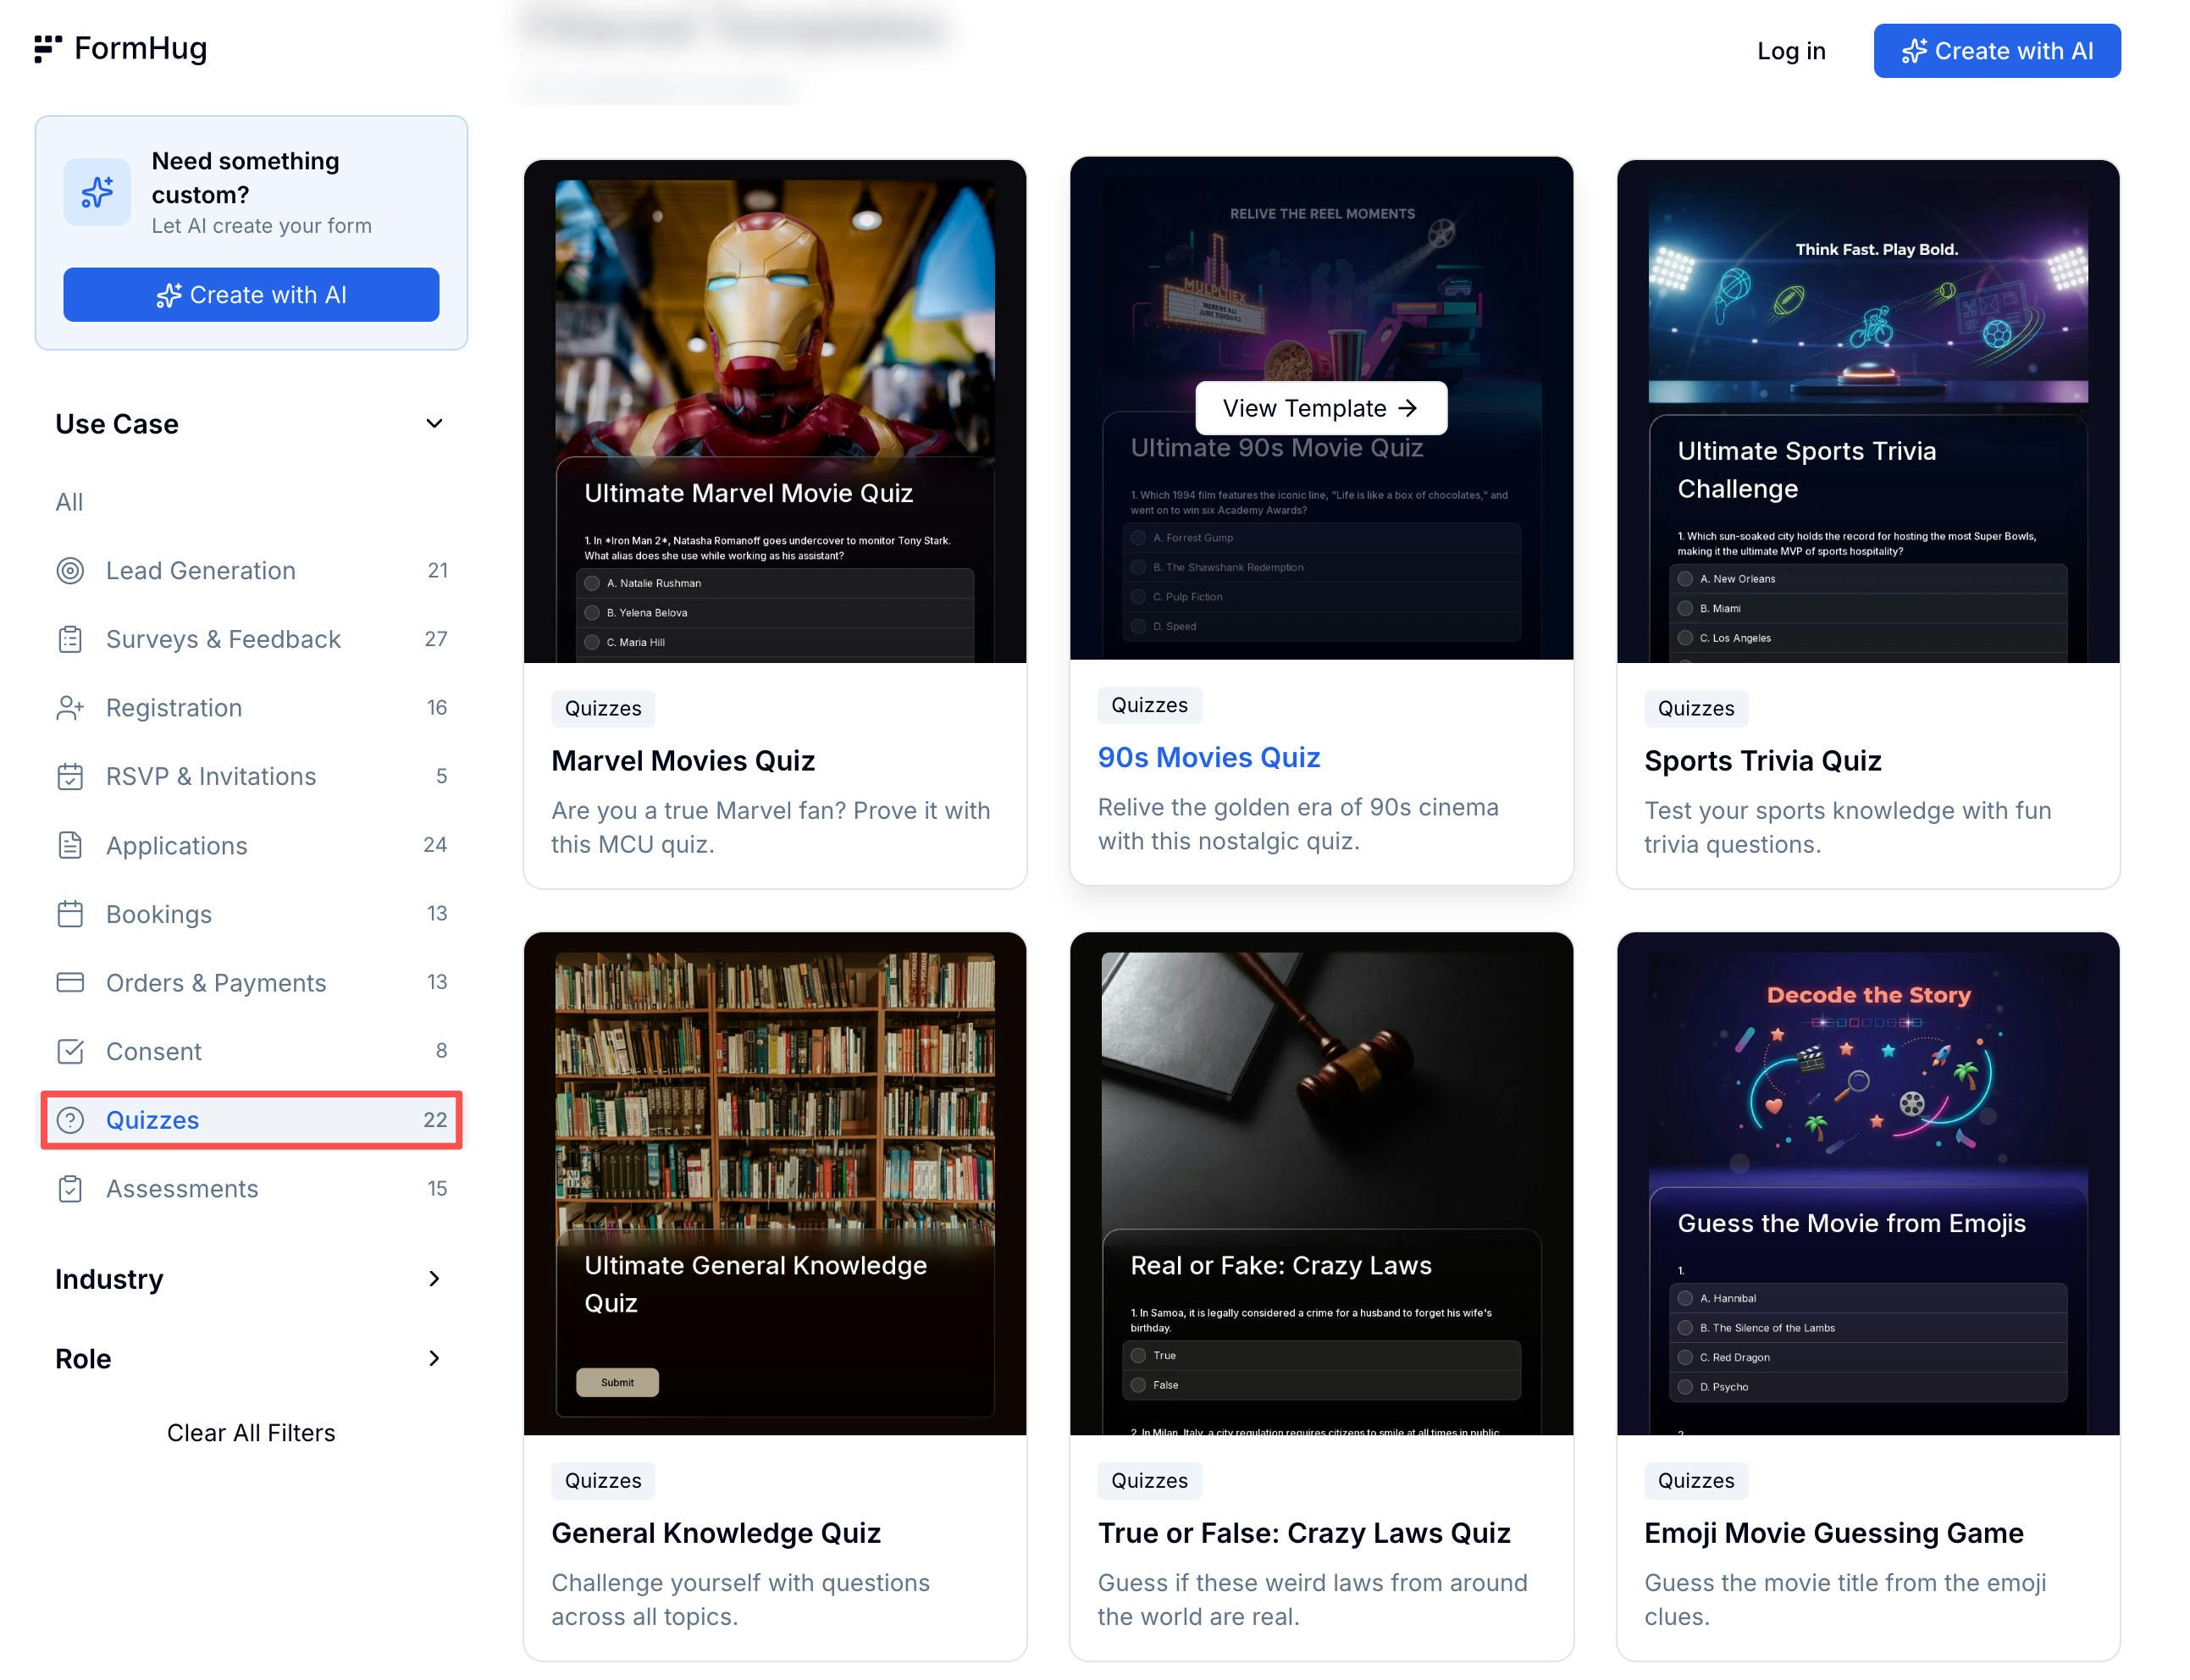The height and width of the screenshot is (1680, 2190).
Task: Click the Submit button in General Knowledge preview
Action: (617, 1382)
